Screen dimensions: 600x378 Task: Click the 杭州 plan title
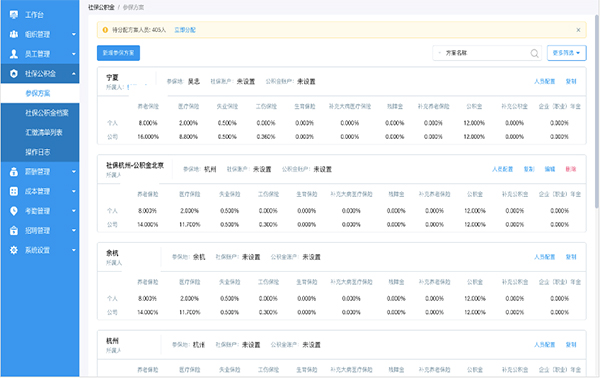point(112,341)
